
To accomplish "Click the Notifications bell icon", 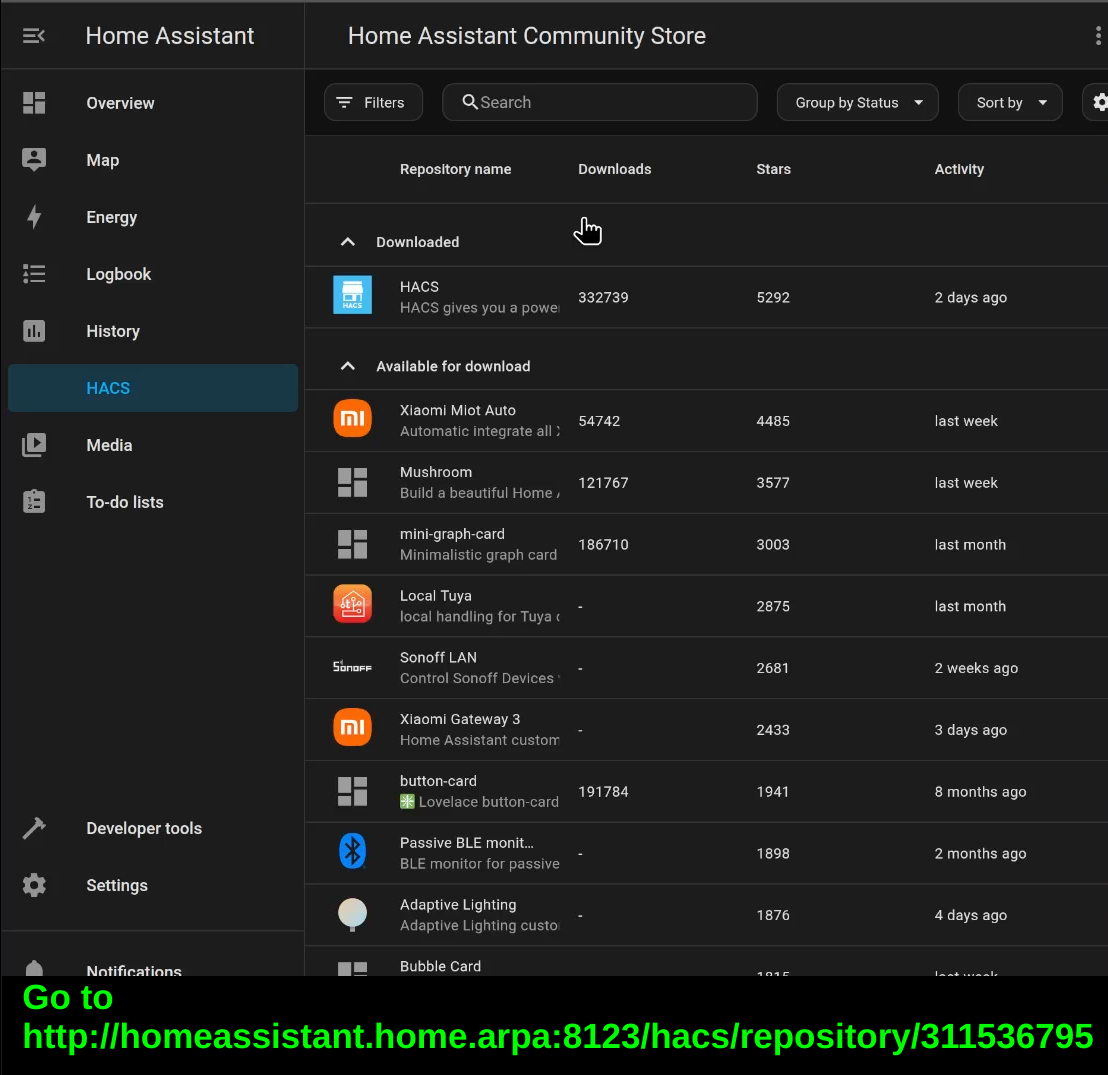I will point(34,968).
